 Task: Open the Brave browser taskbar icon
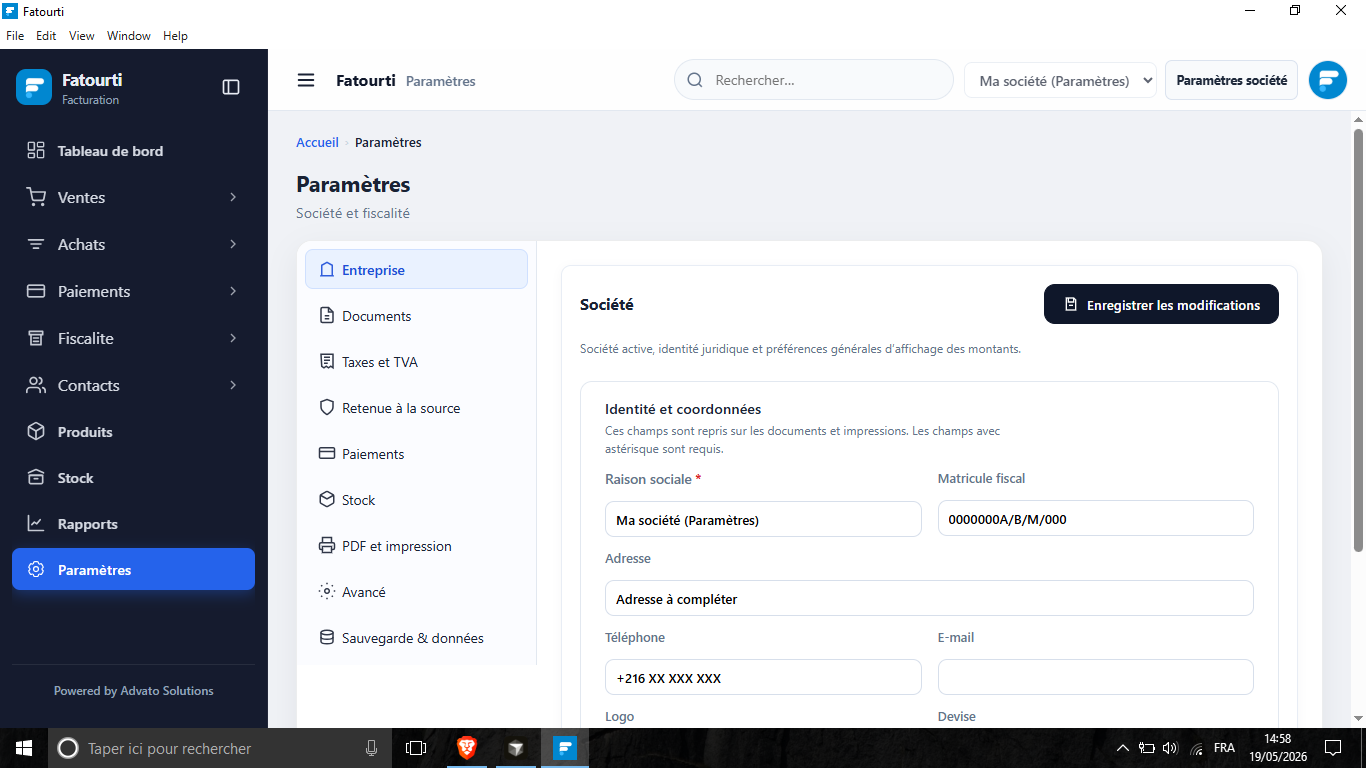coord(467,747)
